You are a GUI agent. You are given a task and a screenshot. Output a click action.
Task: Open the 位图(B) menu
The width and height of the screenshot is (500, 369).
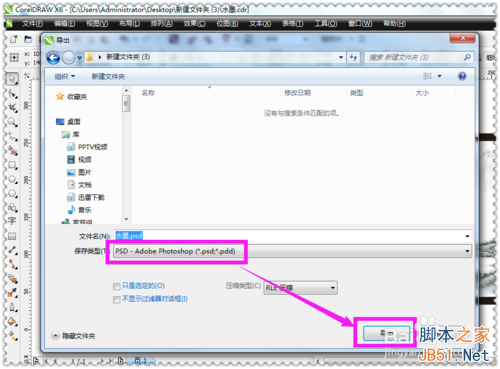coord(227,24)
